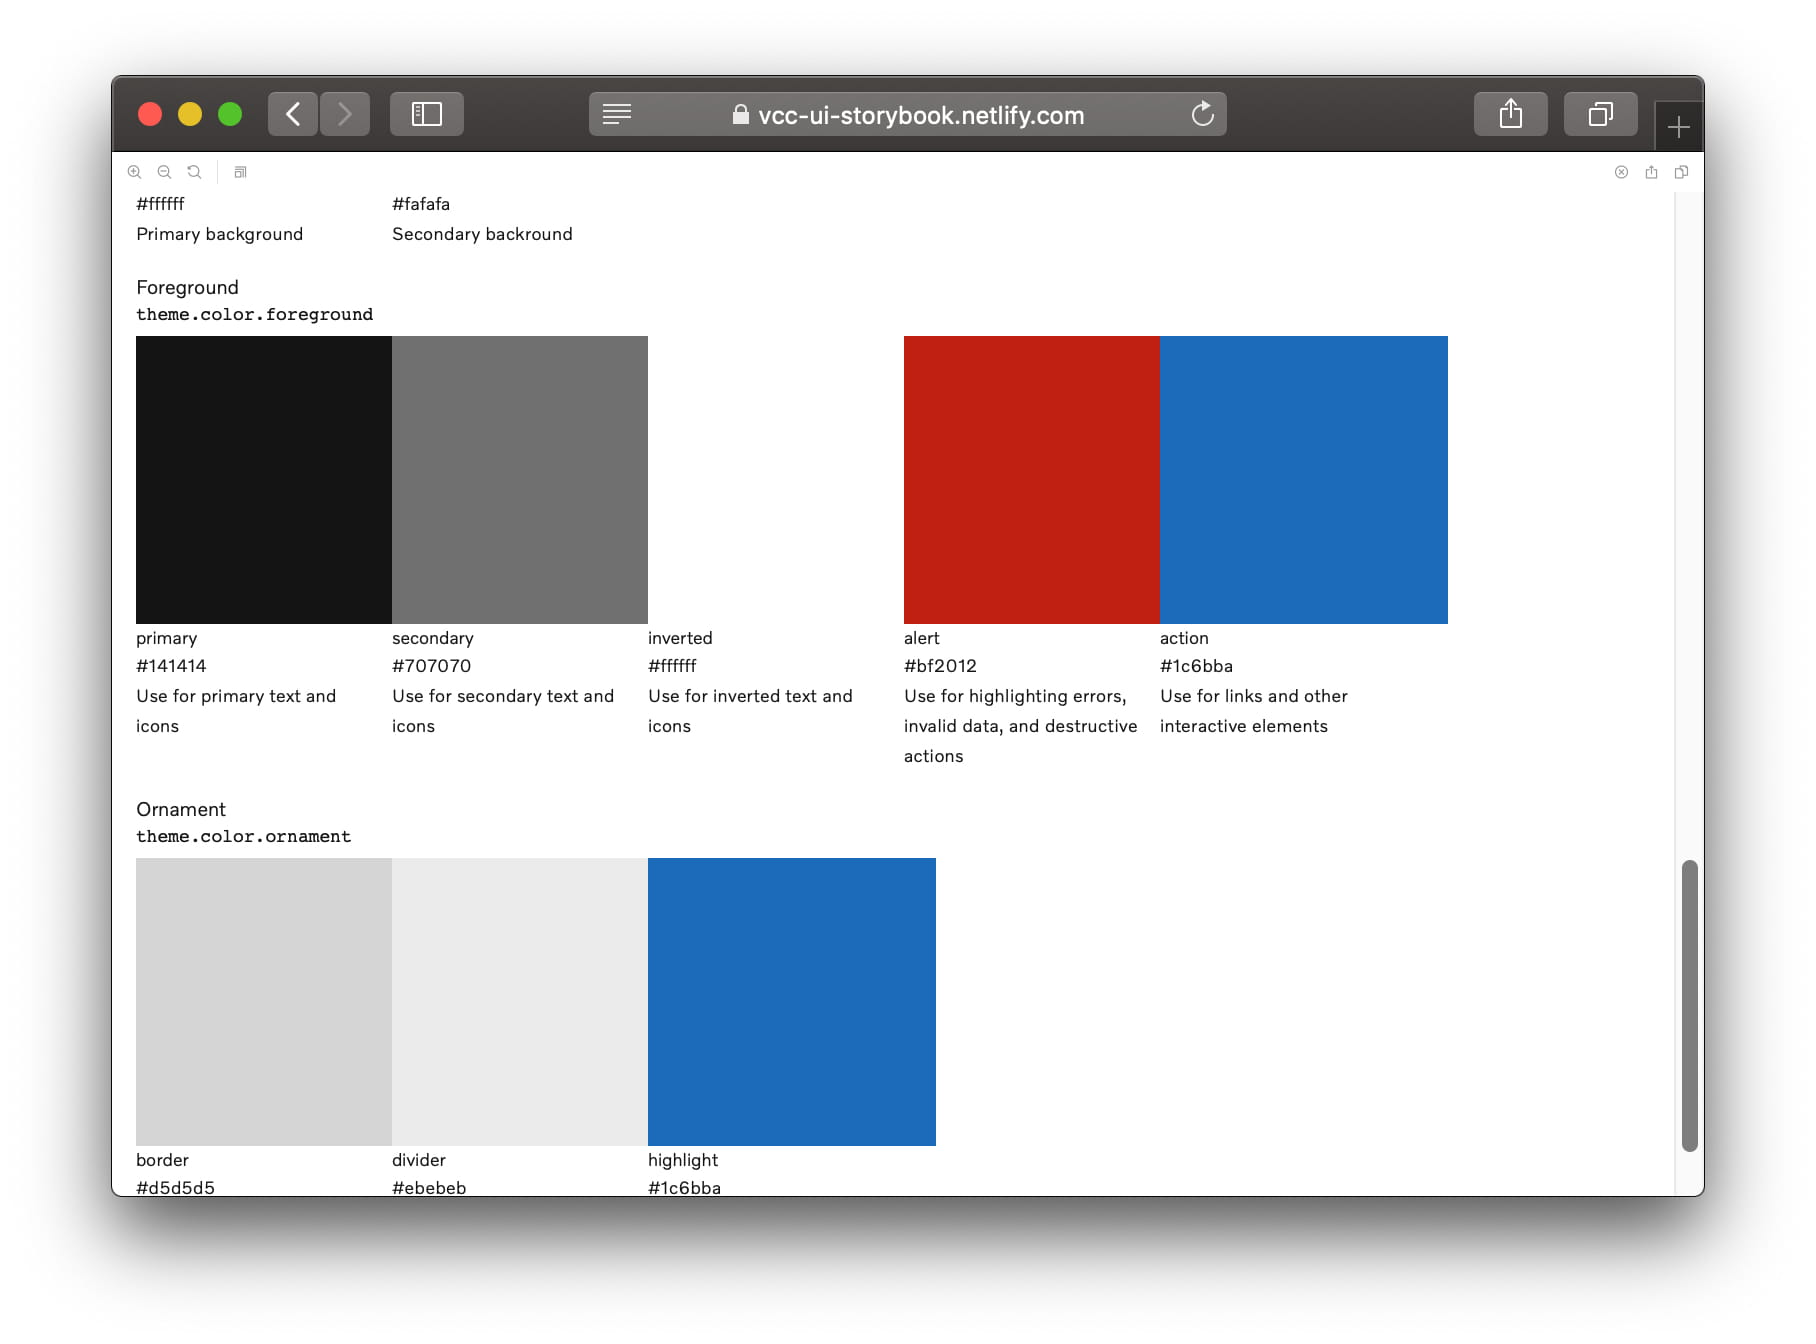
Task: Click the highlight ornament swatch
Action: [x=791, y=1001]
